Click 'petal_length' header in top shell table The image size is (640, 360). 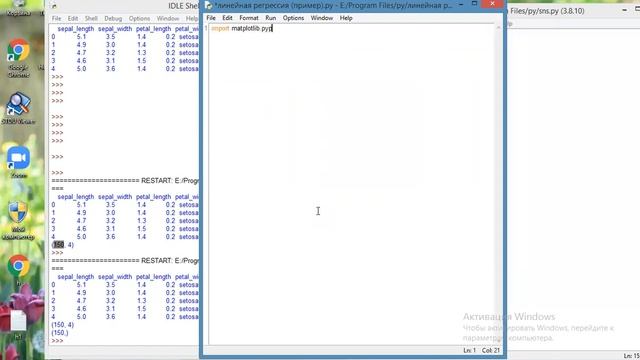(x=153, y=29)
